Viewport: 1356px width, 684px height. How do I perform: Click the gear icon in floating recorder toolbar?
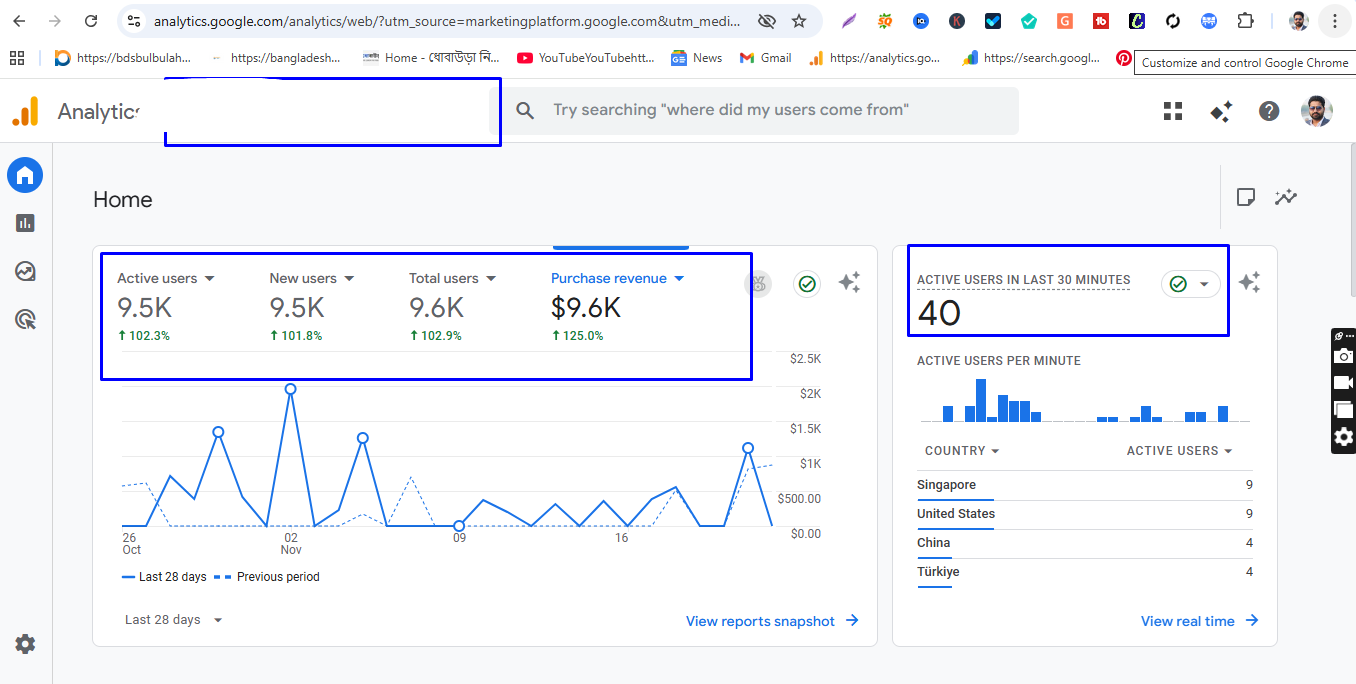[1344, 437]
